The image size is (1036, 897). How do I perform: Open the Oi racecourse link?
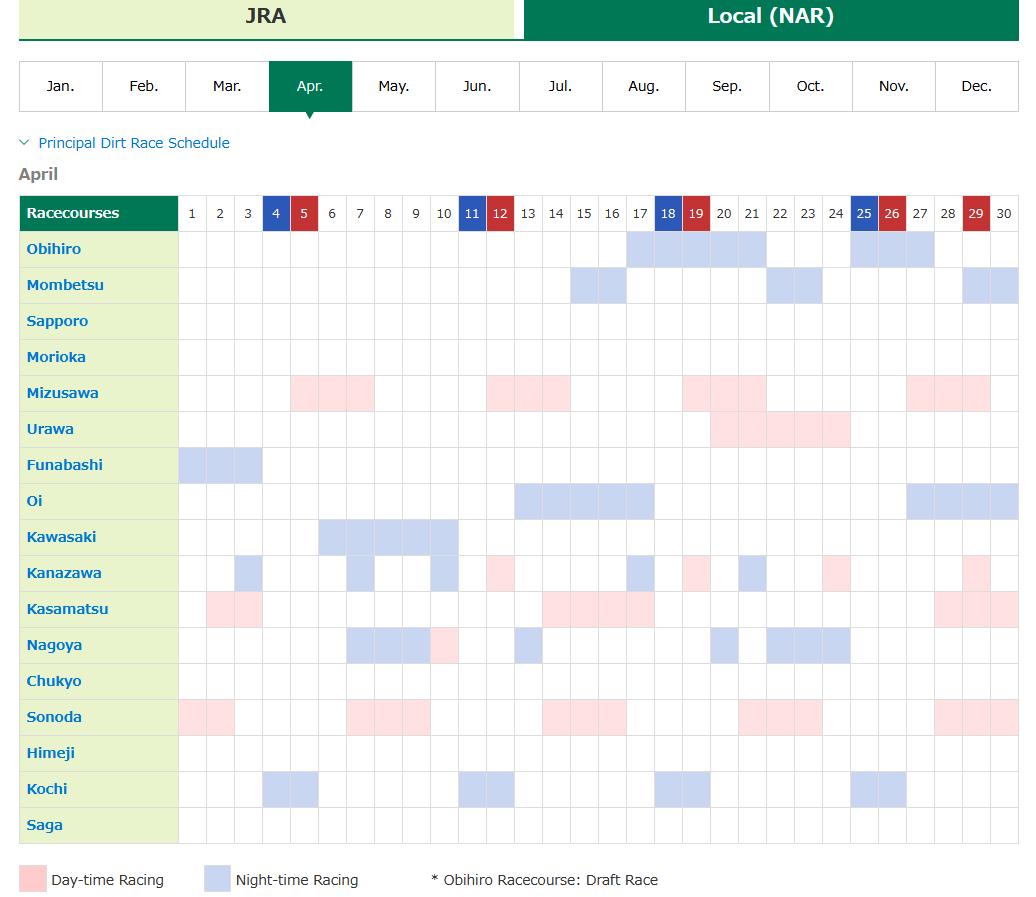[x=34, y=501]
